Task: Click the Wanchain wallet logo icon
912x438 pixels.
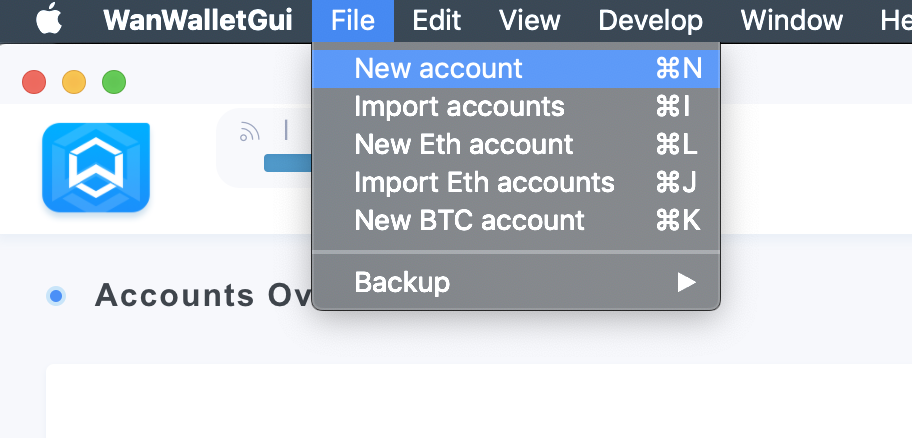Action: [96, 167]
